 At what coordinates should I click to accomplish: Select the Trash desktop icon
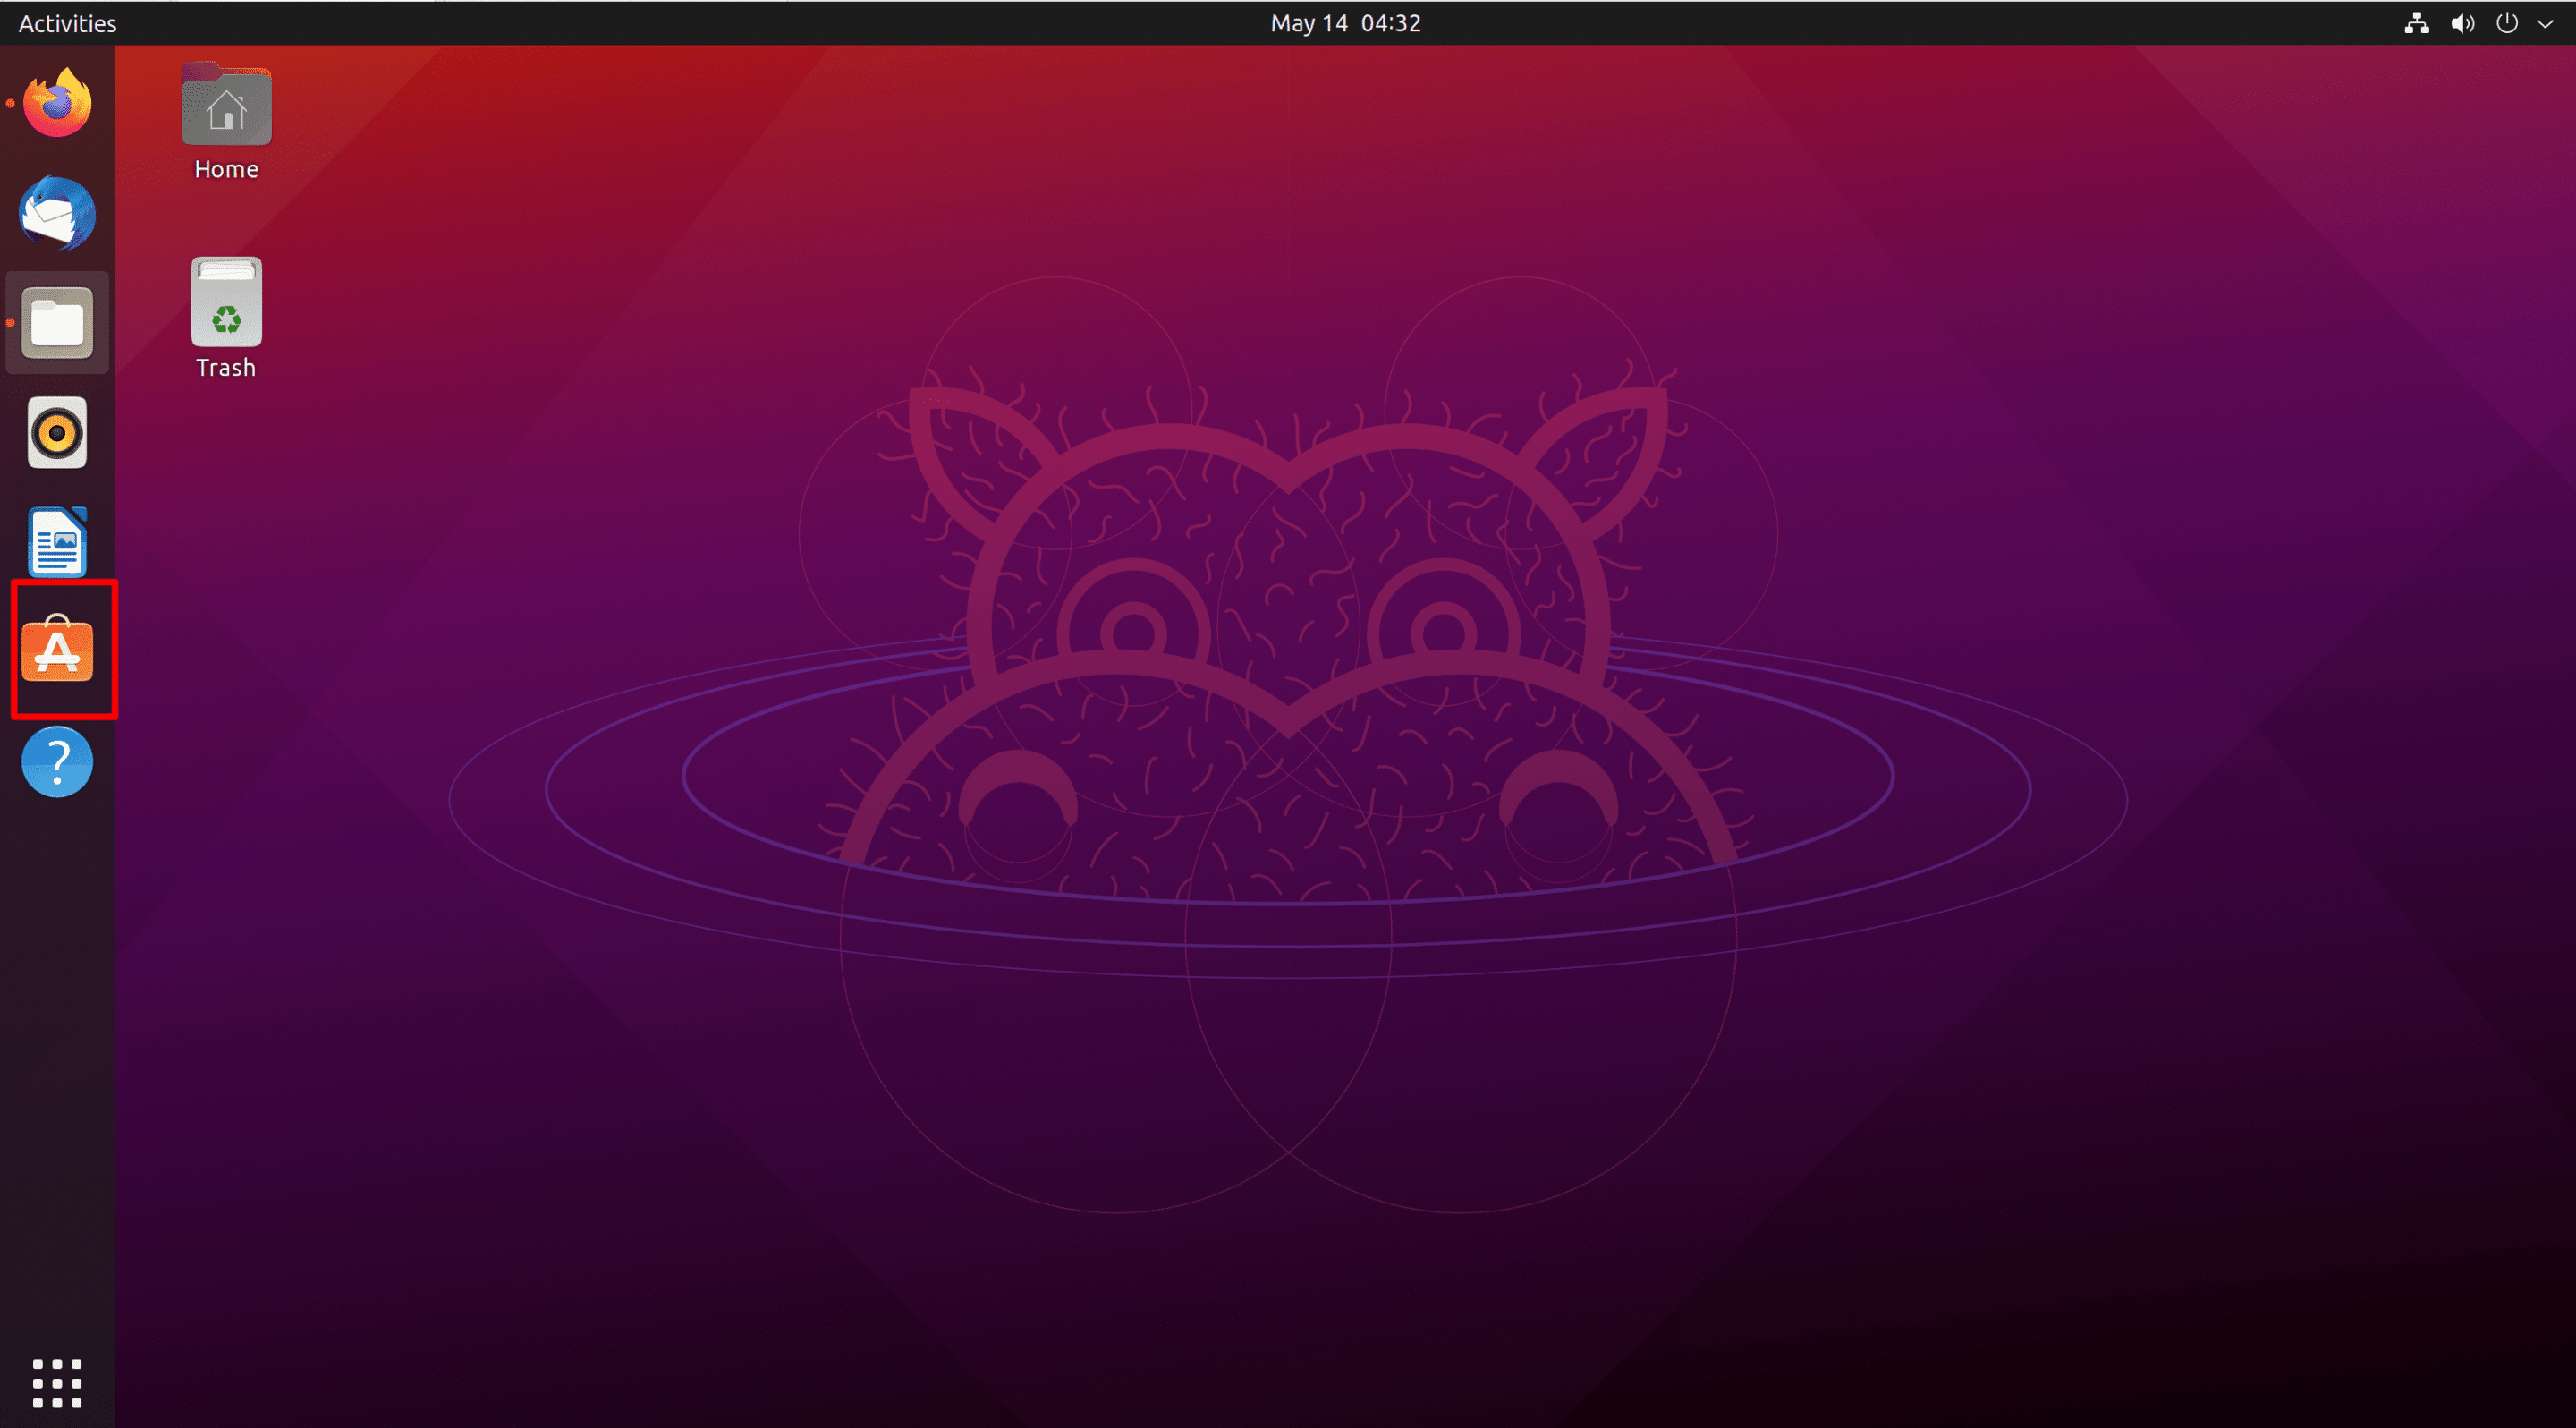[x=226, y=302]
